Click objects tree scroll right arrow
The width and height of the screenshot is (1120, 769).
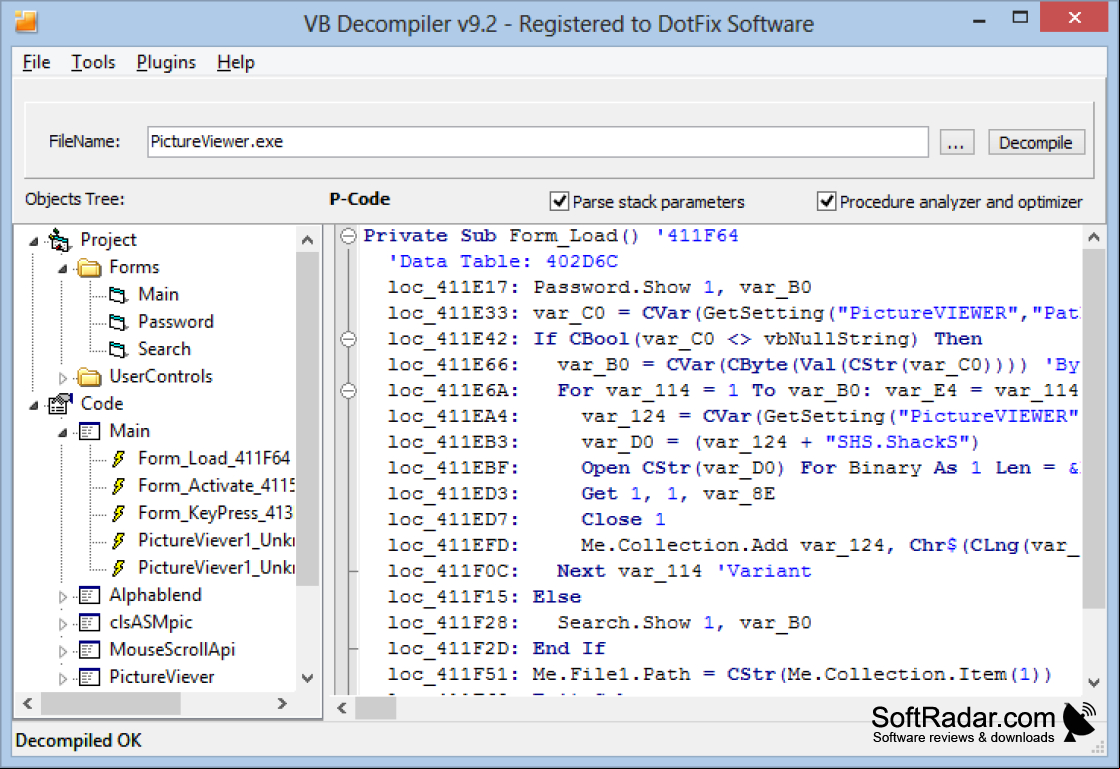[x=282, y=703]
